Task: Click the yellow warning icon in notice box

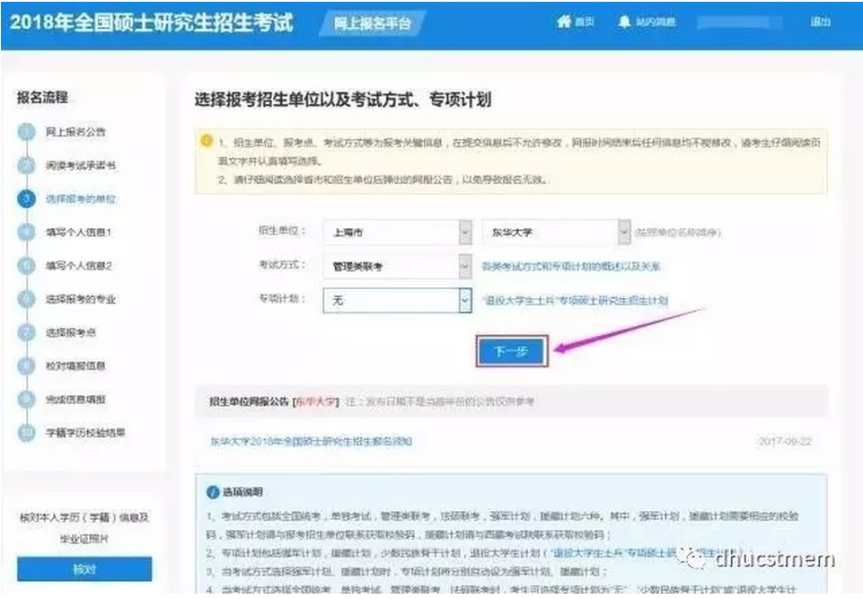Action: click(206, 141)
